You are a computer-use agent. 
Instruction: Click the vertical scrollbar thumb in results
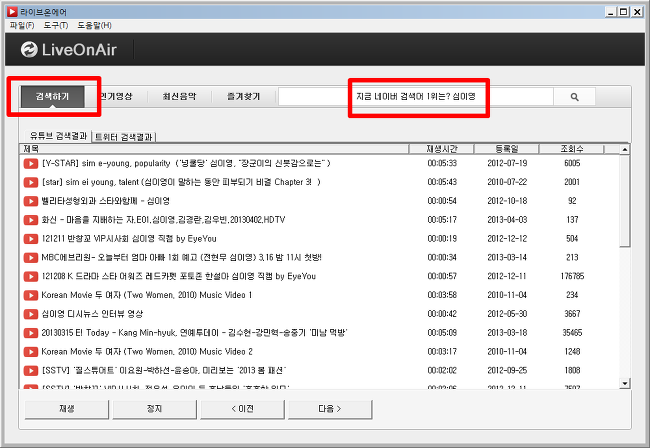pyautogui.click(x=625, y=201)
